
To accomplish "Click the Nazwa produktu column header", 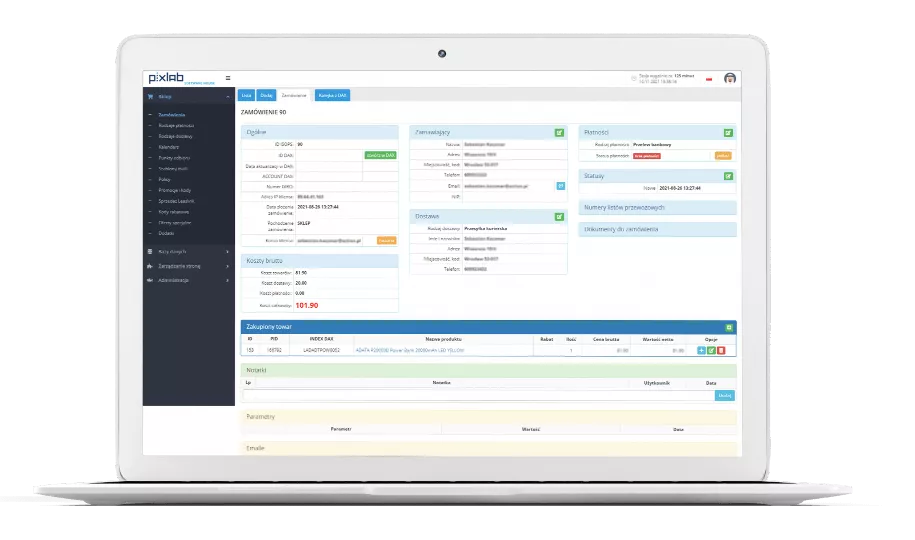I will [x=443, y=339].
